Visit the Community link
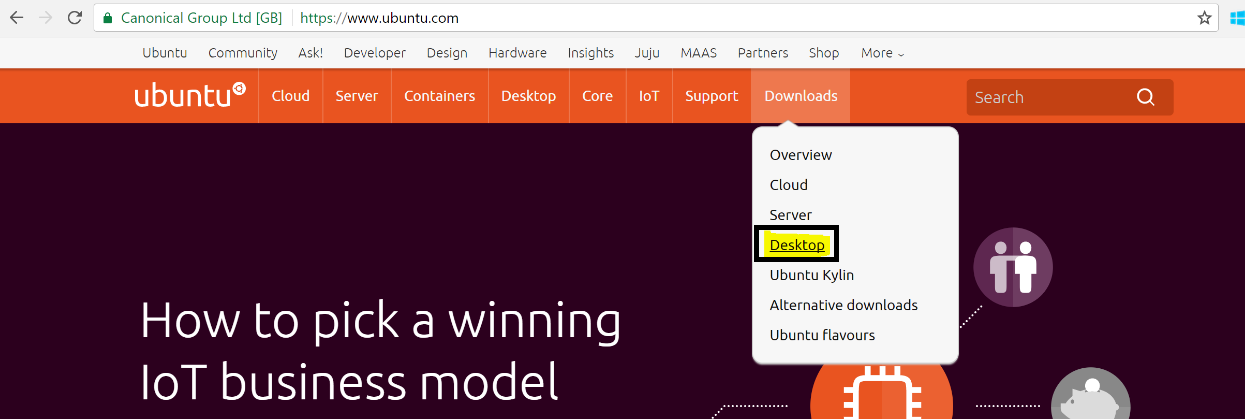This screenshot has height=419, width=1245. tap(243, 53)
